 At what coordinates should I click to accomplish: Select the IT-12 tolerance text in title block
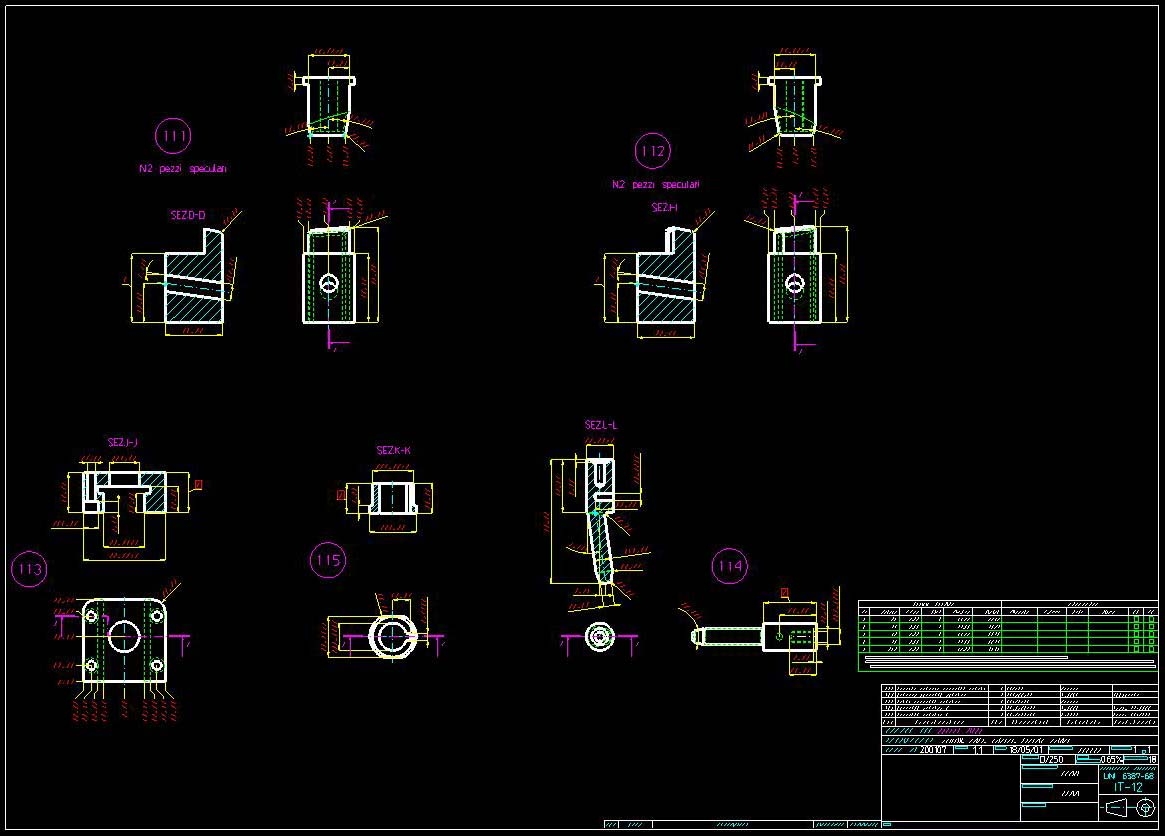[x=1128, y=787]
